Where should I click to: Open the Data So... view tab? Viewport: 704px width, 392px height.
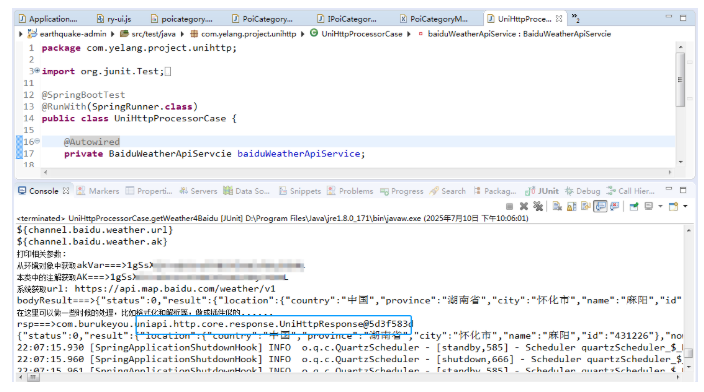coord(246,191)
